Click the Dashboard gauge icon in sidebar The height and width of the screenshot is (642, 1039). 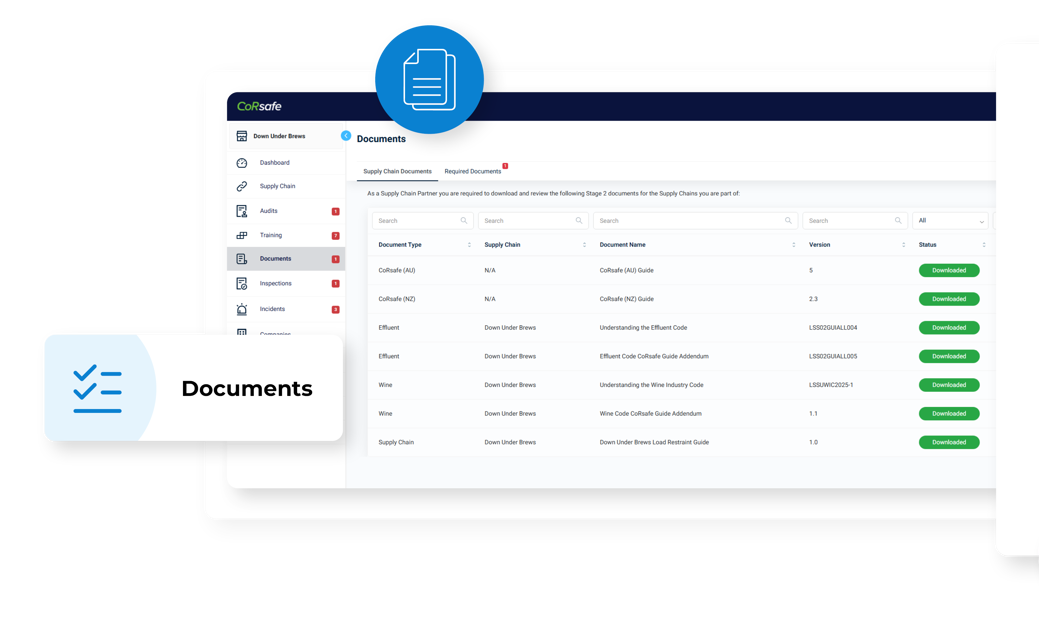coord(242,163)
